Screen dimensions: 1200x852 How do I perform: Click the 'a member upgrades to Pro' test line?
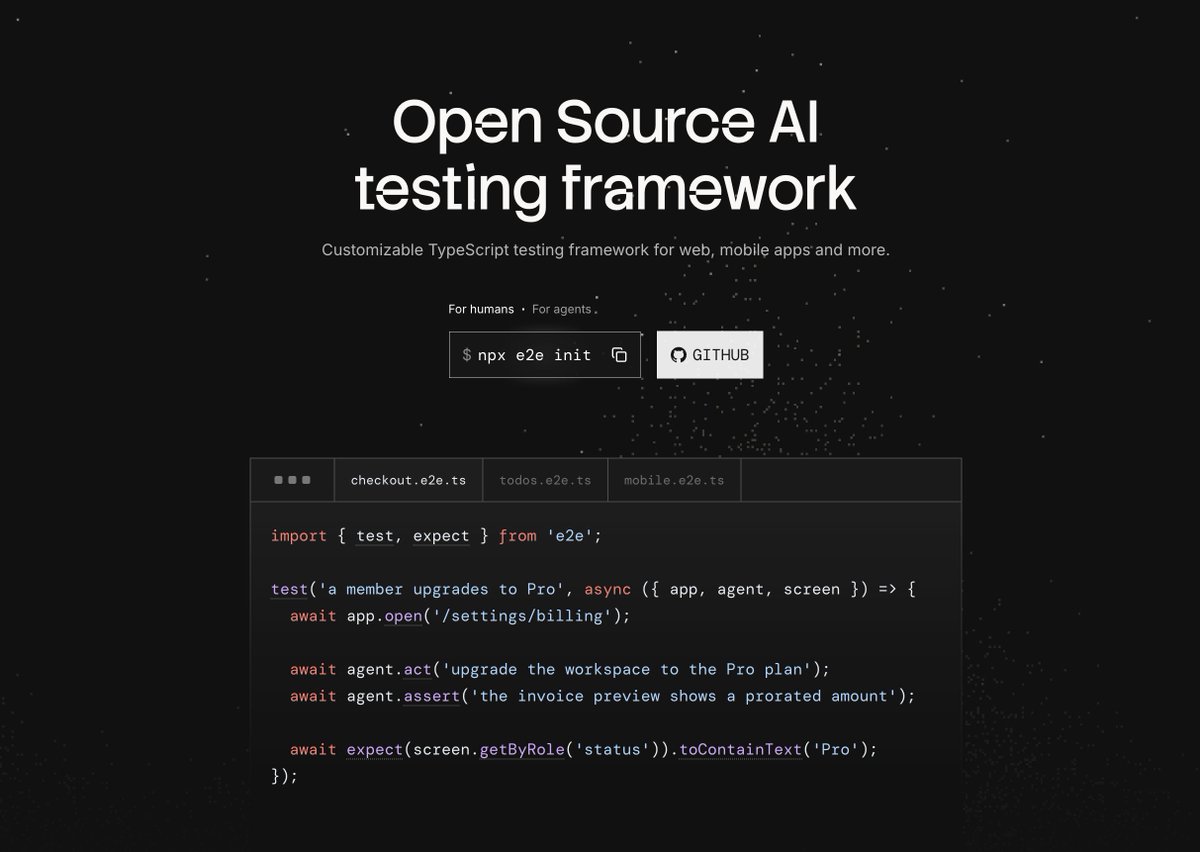pos(593,589)
